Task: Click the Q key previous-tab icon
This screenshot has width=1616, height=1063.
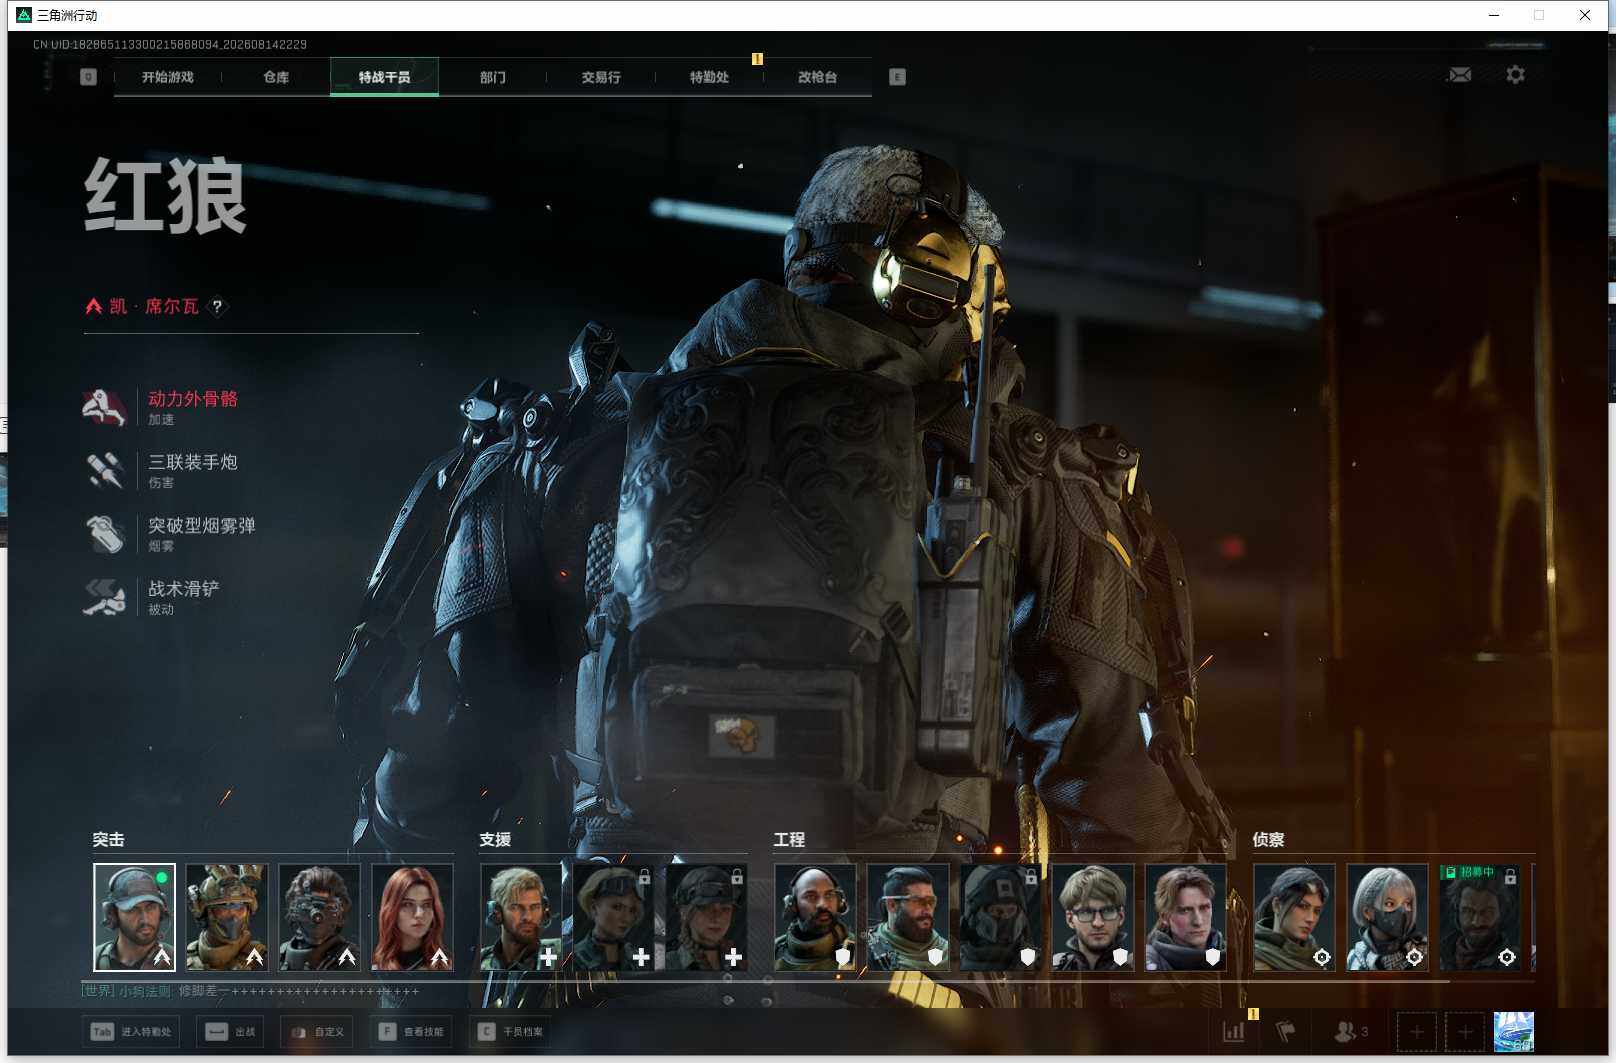Action: [x=88, y=77]
